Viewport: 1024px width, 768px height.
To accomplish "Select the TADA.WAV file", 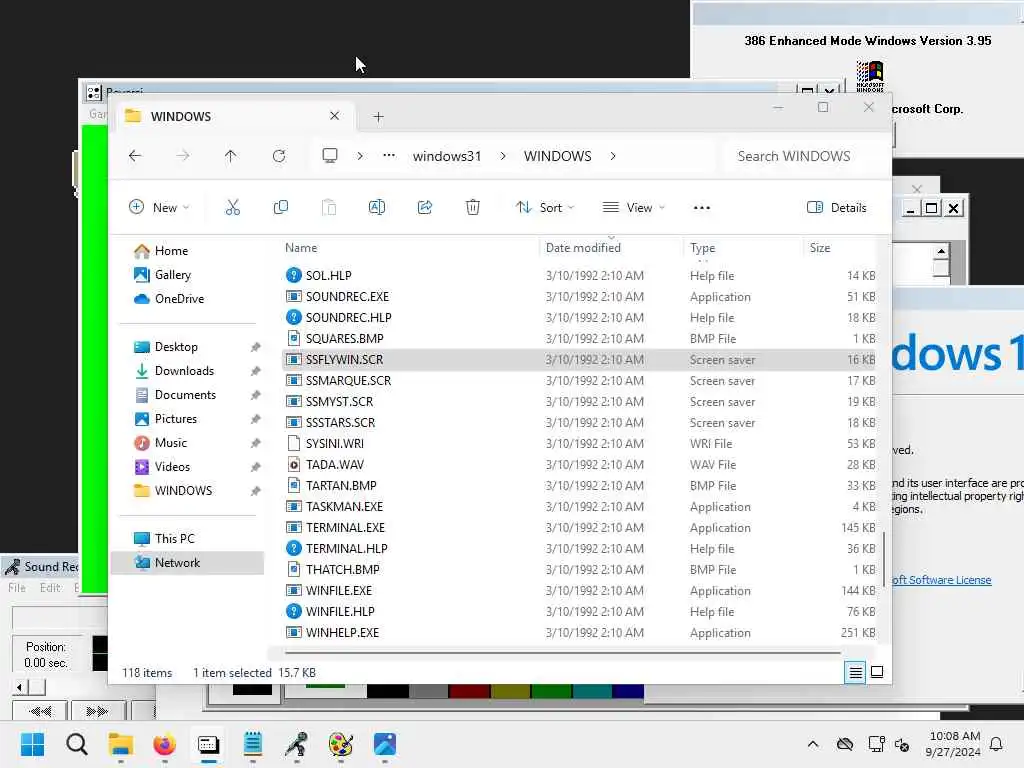I will click(x=579, y=464).
